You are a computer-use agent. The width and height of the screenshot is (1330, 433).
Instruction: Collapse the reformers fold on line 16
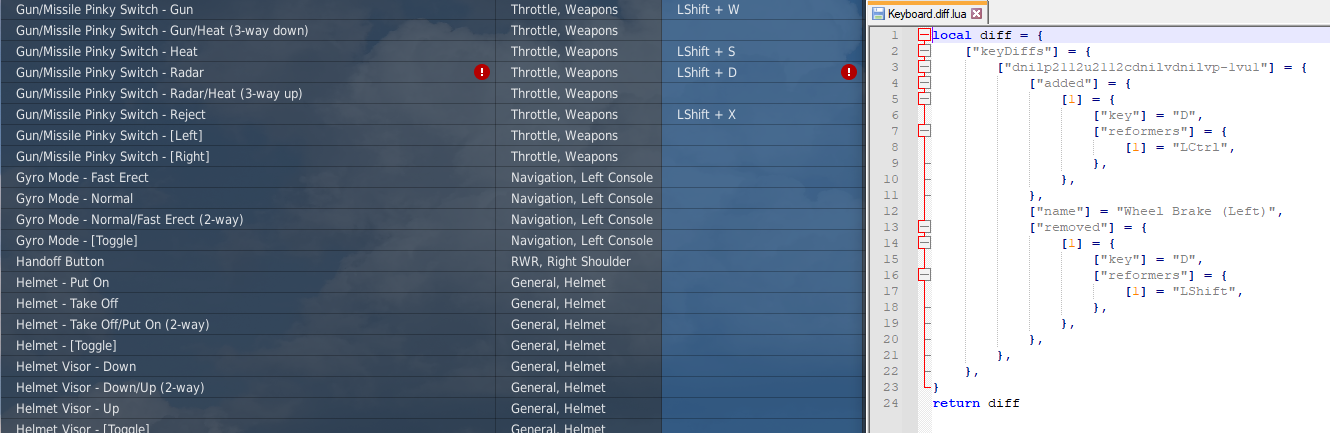923,275
